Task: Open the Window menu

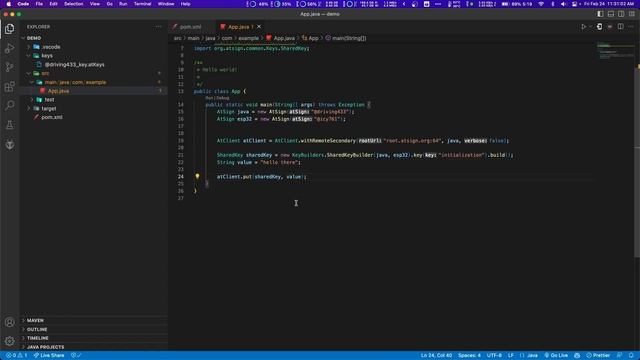Action: point(166,4)
